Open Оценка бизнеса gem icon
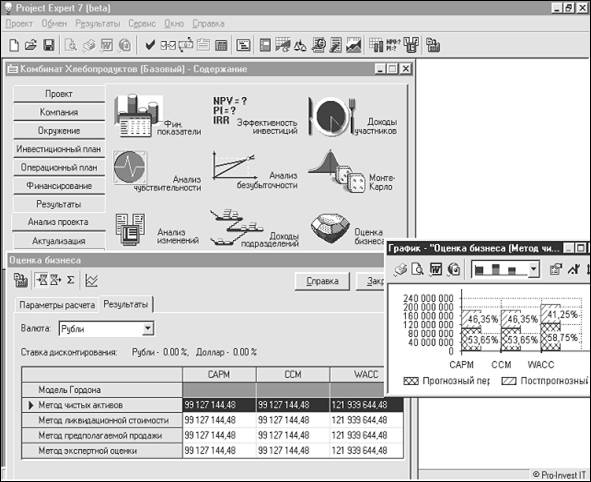The width and height of the screenshot is (591, 482). point(331,228)
